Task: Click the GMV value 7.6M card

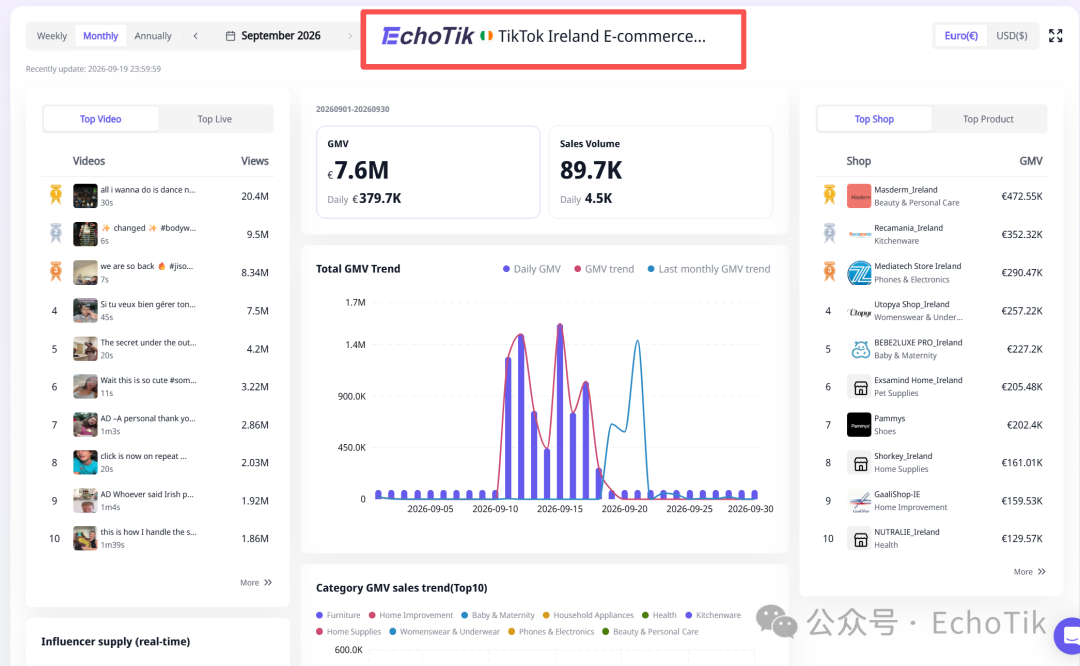Action: pyautogui.click(x=428, y=172)
